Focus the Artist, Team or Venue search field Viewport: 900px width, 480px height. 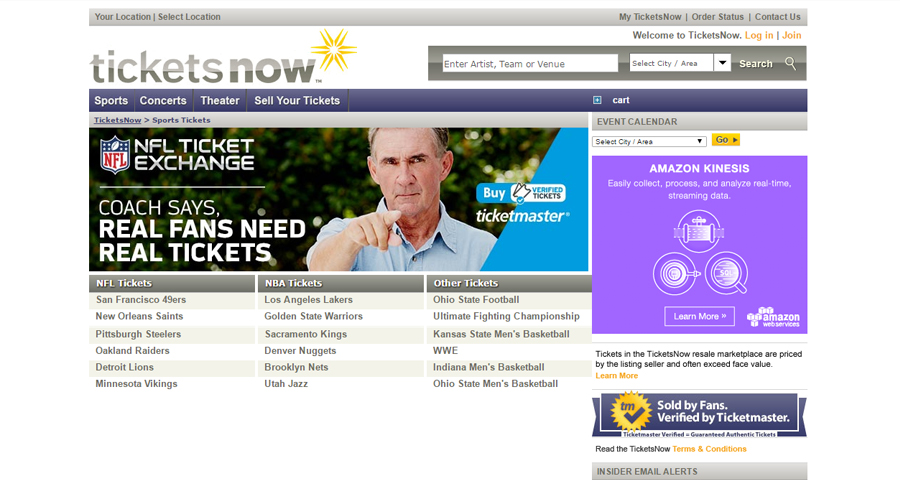tap(530, 64)
